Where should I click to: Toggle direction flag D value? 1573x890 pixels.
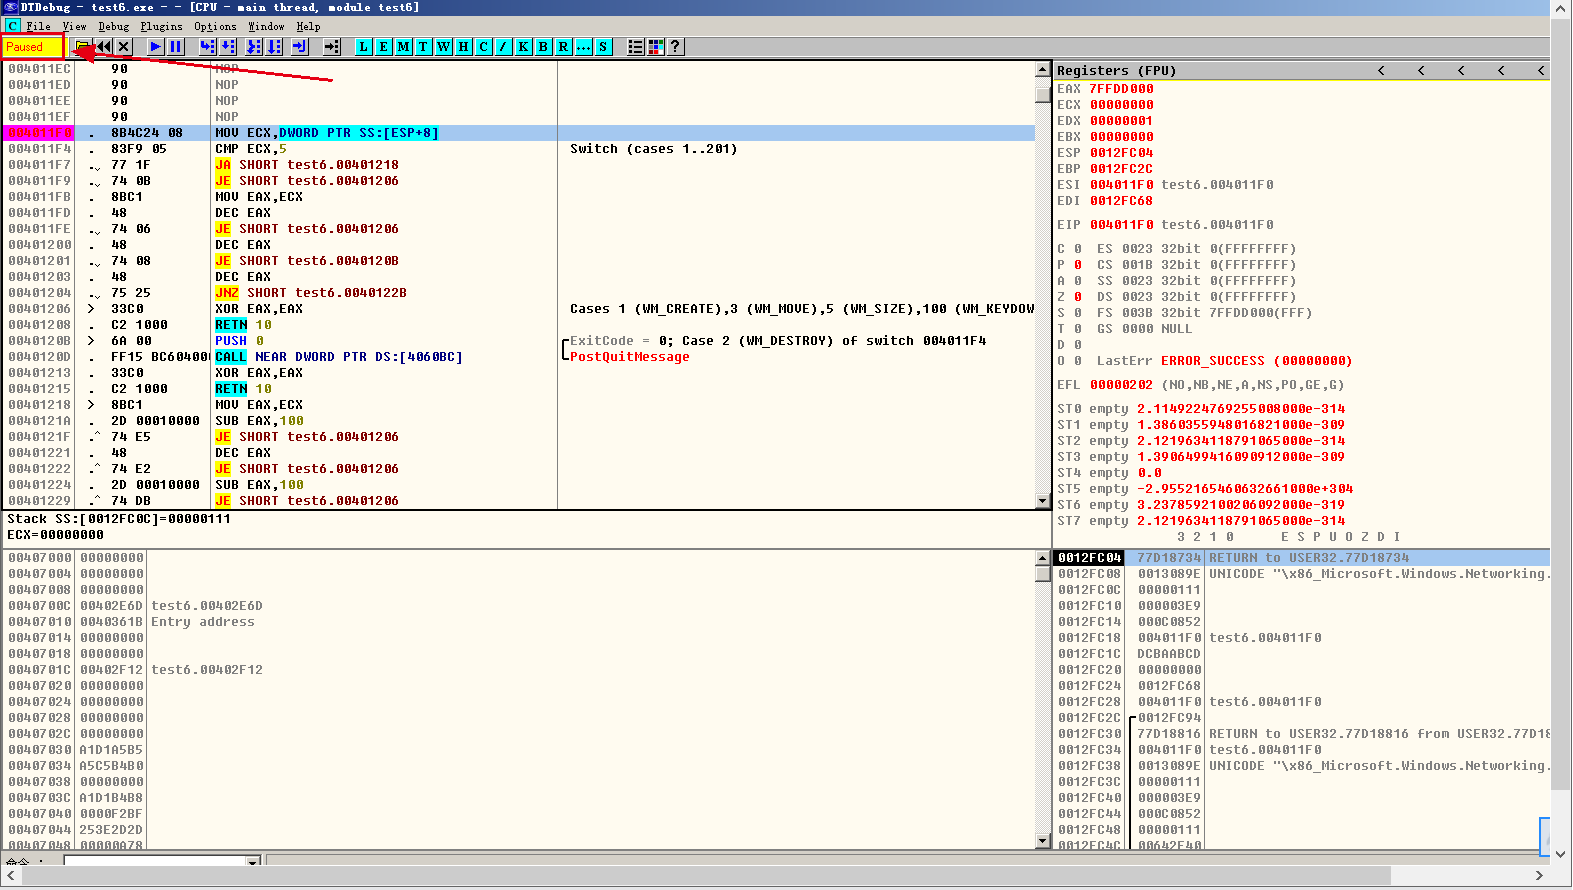click(1078, 345)
